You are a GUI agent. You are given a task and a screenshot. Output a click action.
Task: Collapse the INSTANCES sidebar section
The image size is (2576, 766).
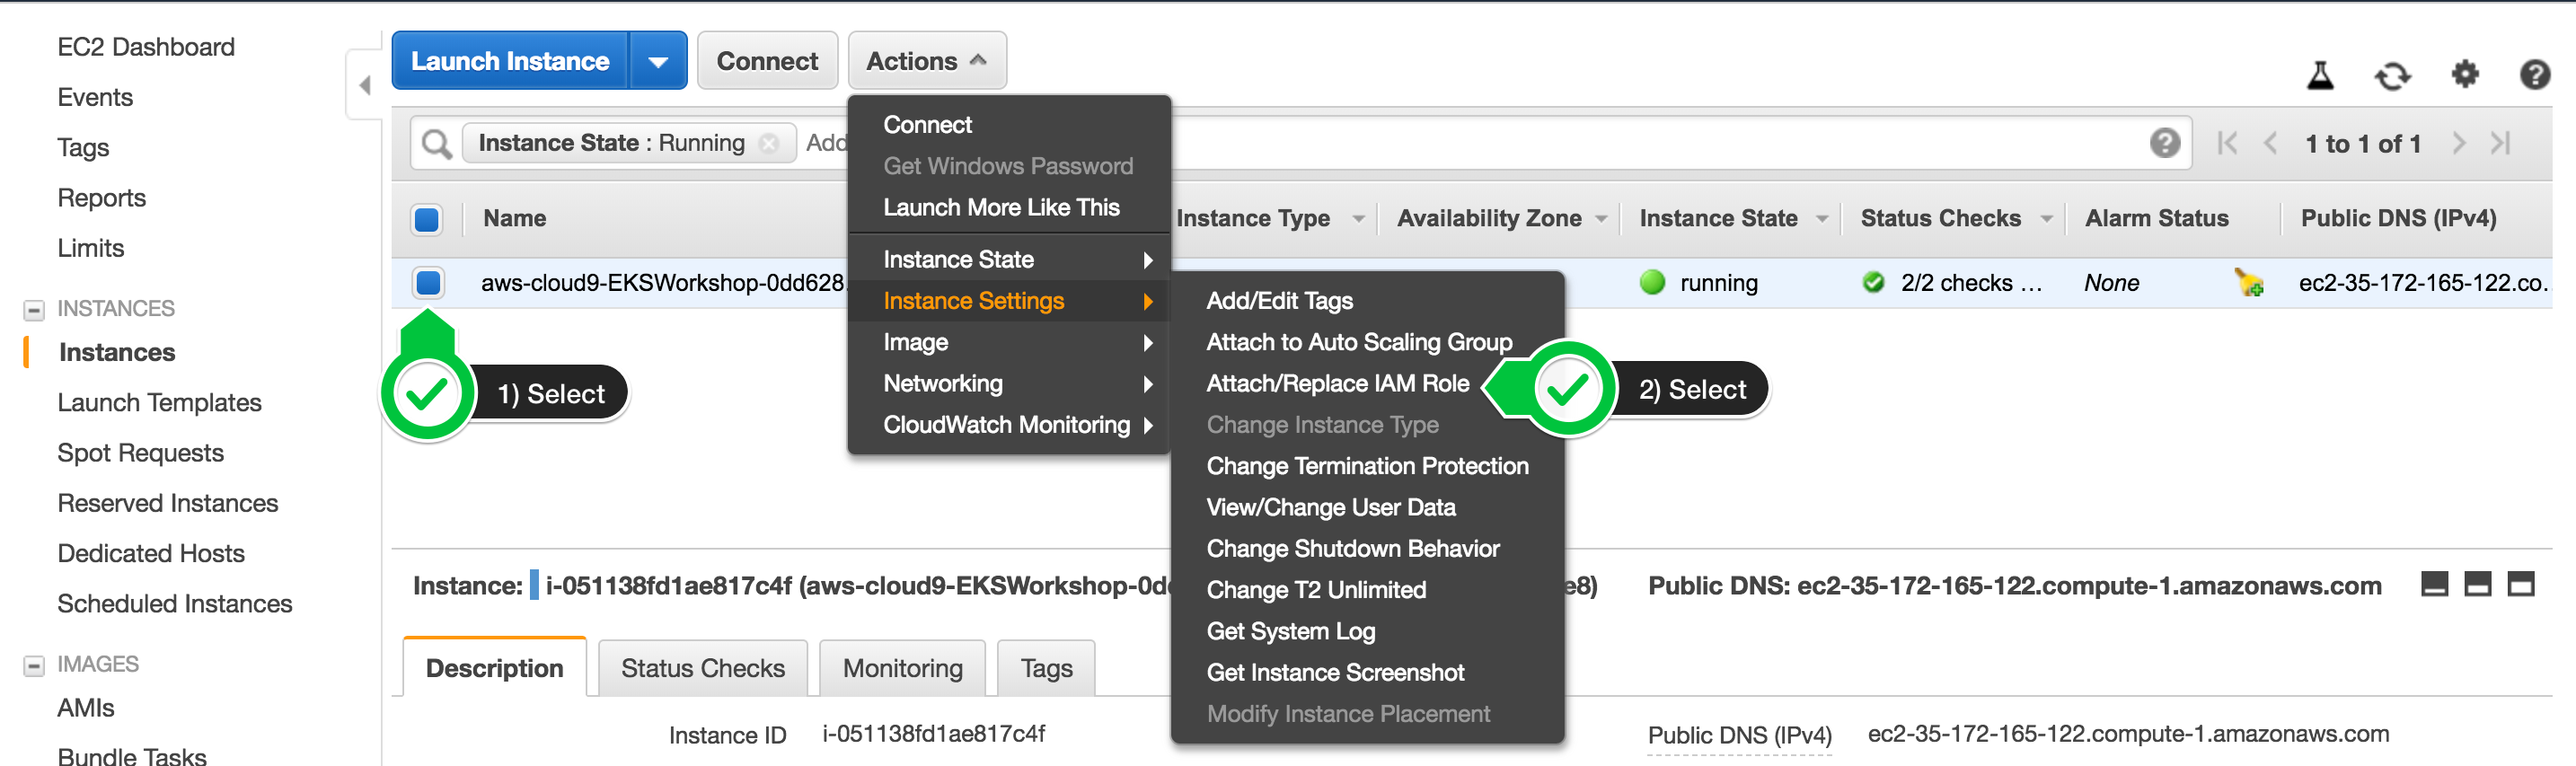(34, 310)
